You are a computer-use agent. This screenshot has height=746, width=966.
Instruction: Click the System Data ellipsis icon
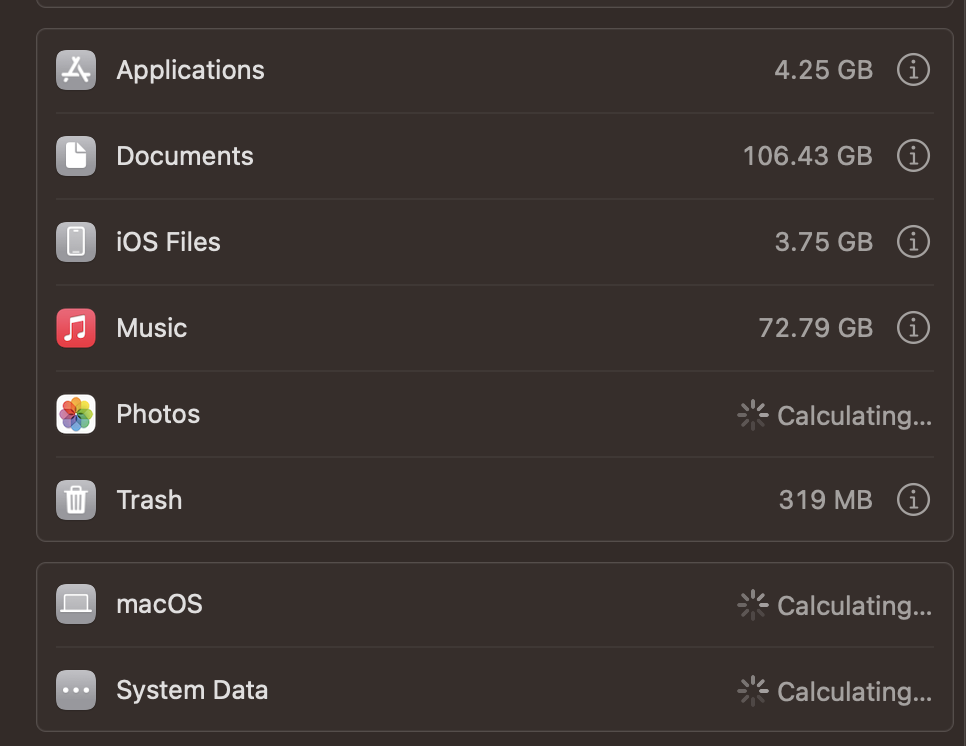click(76, 690)
